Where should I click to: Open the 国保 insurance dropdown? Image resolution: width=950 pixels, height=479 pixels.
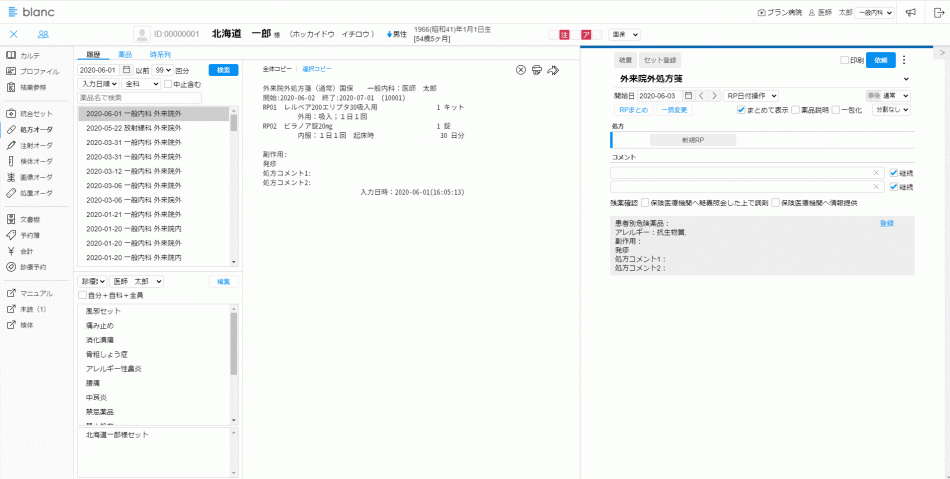(x=624, y=35)
